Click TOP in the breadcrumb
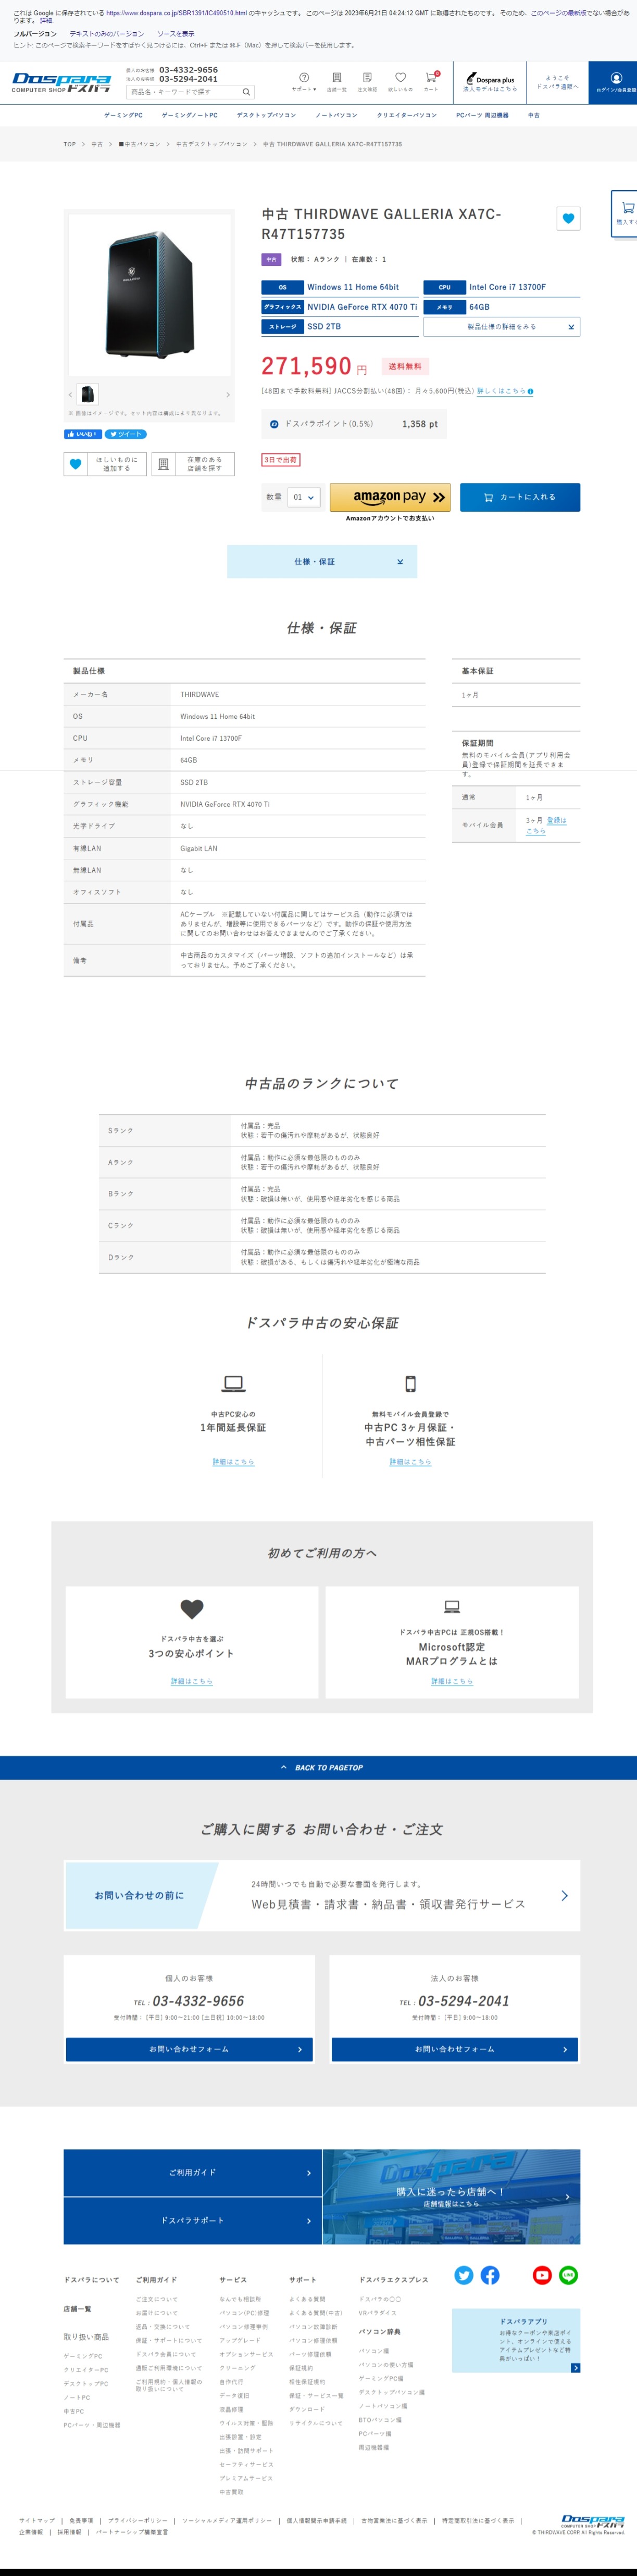The width and height of the screenshot is (637, 2576). [70, 144]
